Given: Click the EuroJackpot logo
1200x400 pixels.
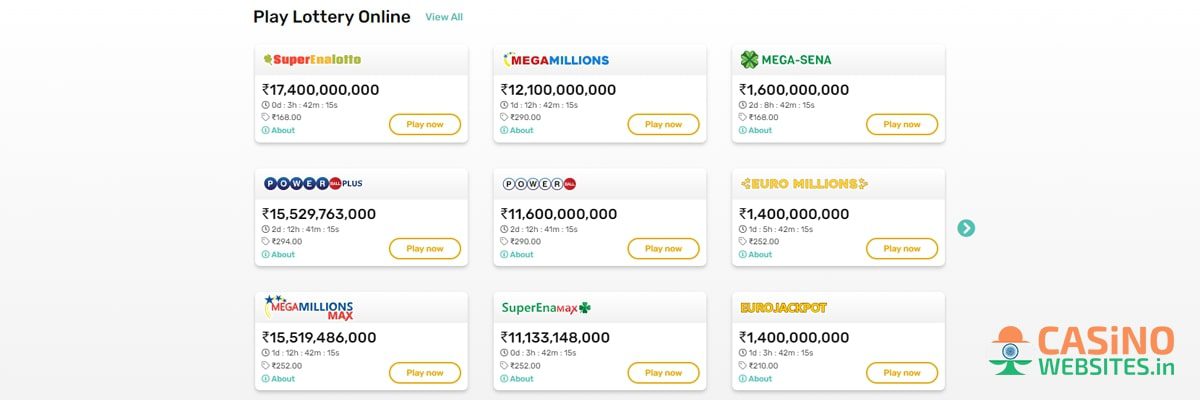Looking at the screenshot, I should [x=783, y=308].
